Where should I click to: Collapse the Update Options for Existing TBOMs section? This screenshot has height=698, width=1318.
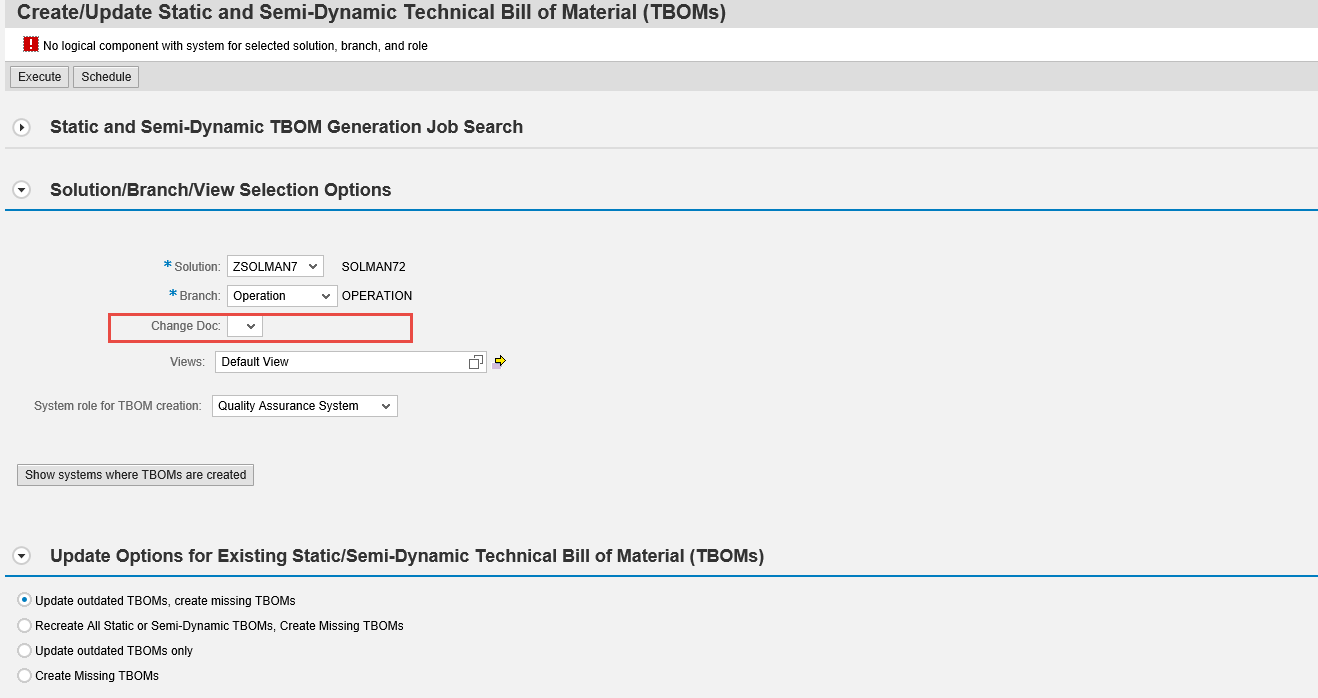click(22, 556)
